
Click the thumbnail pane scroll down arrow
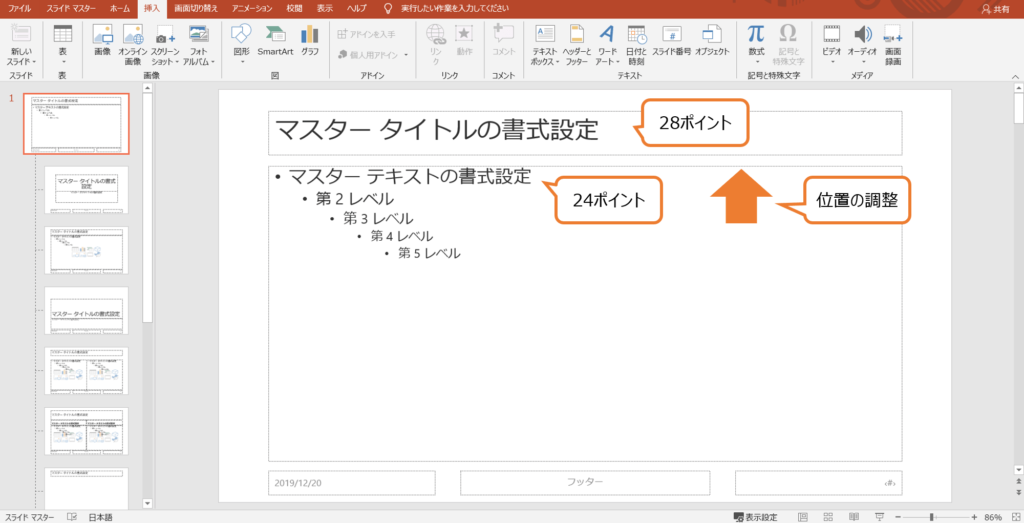tap(147, 503)
